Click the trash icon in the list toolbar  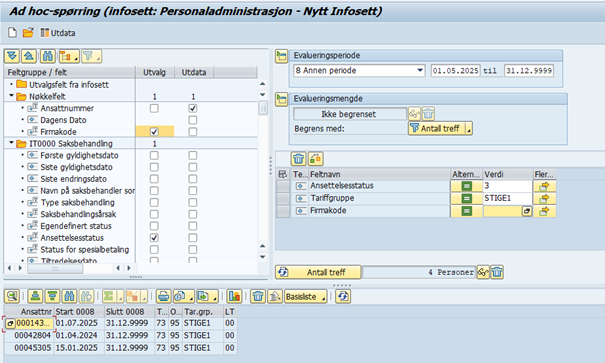click(258, 296)
